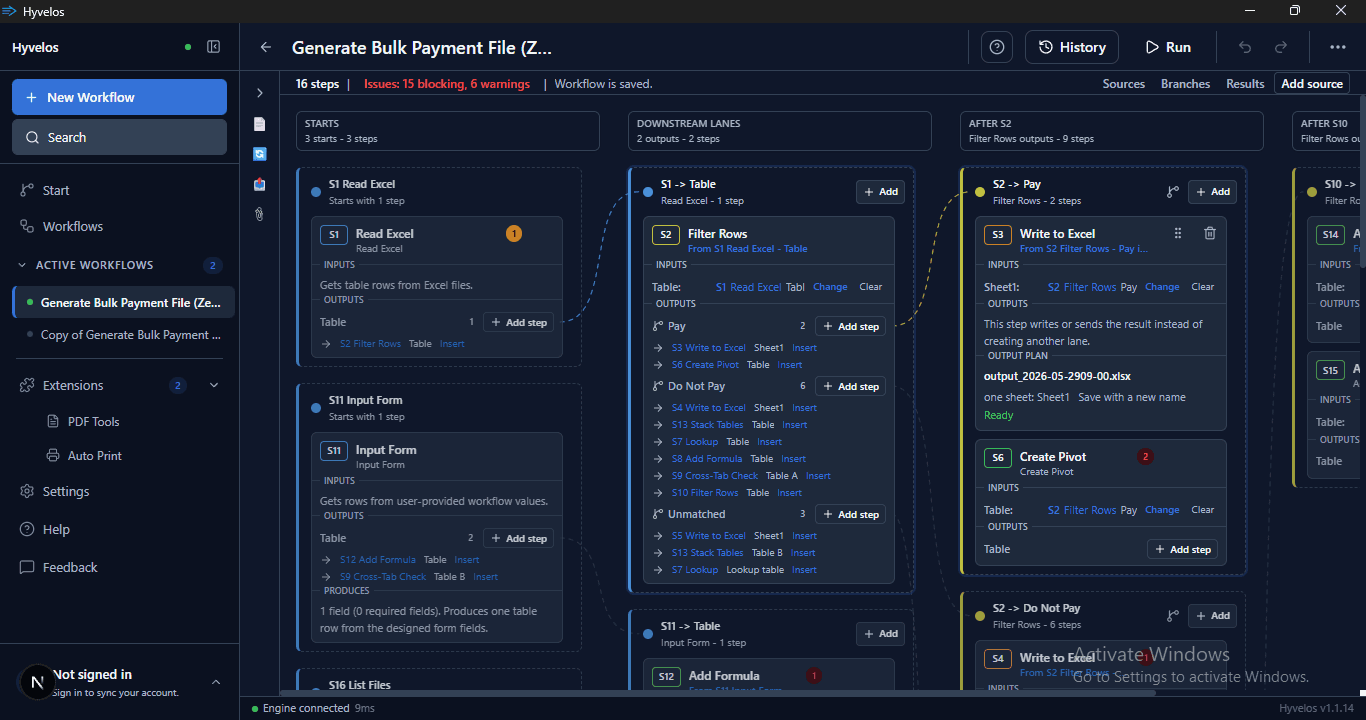Image resolution: width=1366 pixels, height=720 pixels.
Task: Click the paperclip attachment icon in the side strip
Action: pos(260,214)
